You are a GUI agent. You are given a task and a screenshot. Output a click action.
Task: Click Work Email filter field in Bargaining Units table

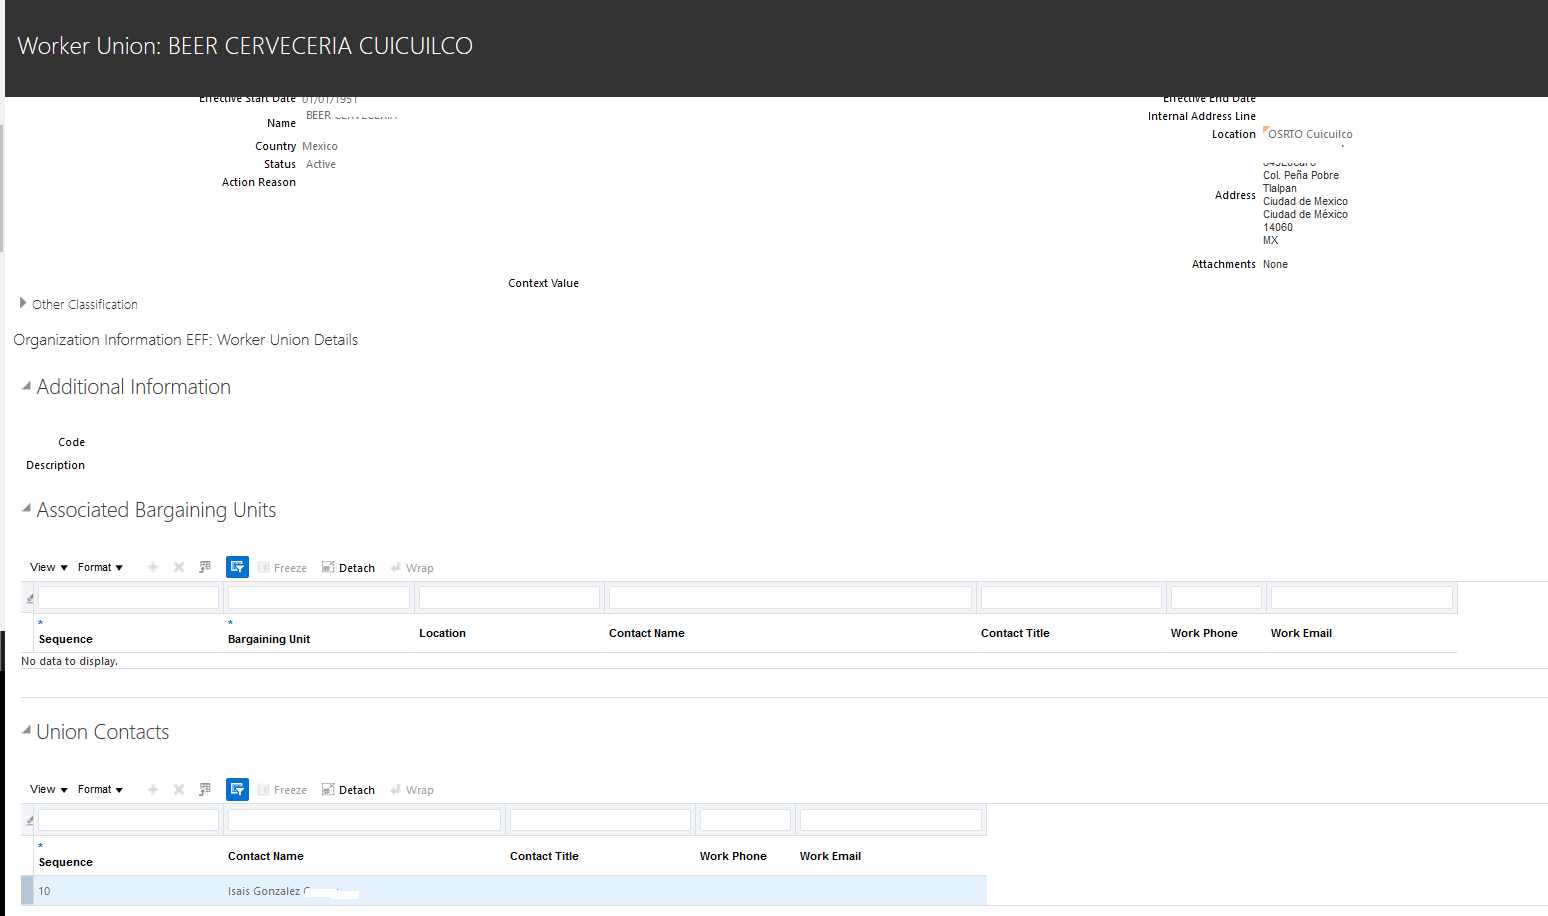click(1362, 598)
